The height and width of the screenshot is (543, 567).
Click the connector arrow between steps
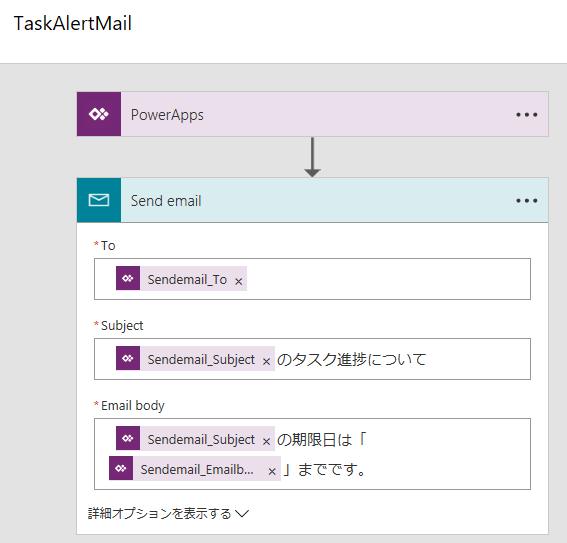coord(312,157)
